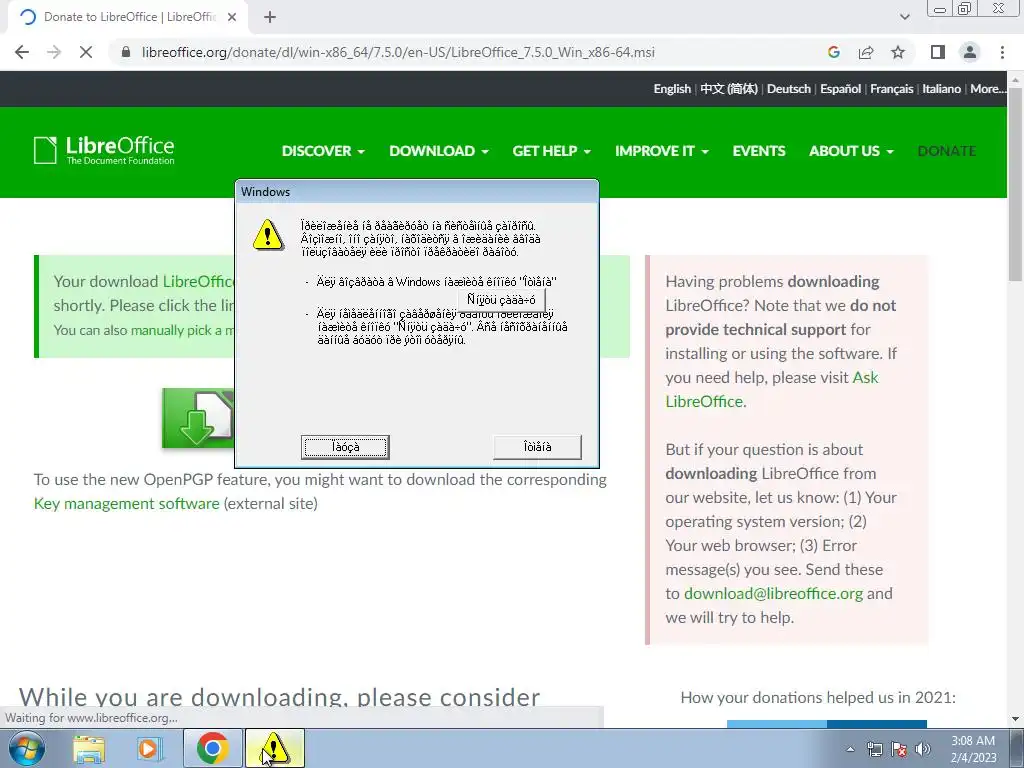The height and width of the screenshot is (768, 1024).
Task: Open the side panel icon
Action: (x=938, y=52)
